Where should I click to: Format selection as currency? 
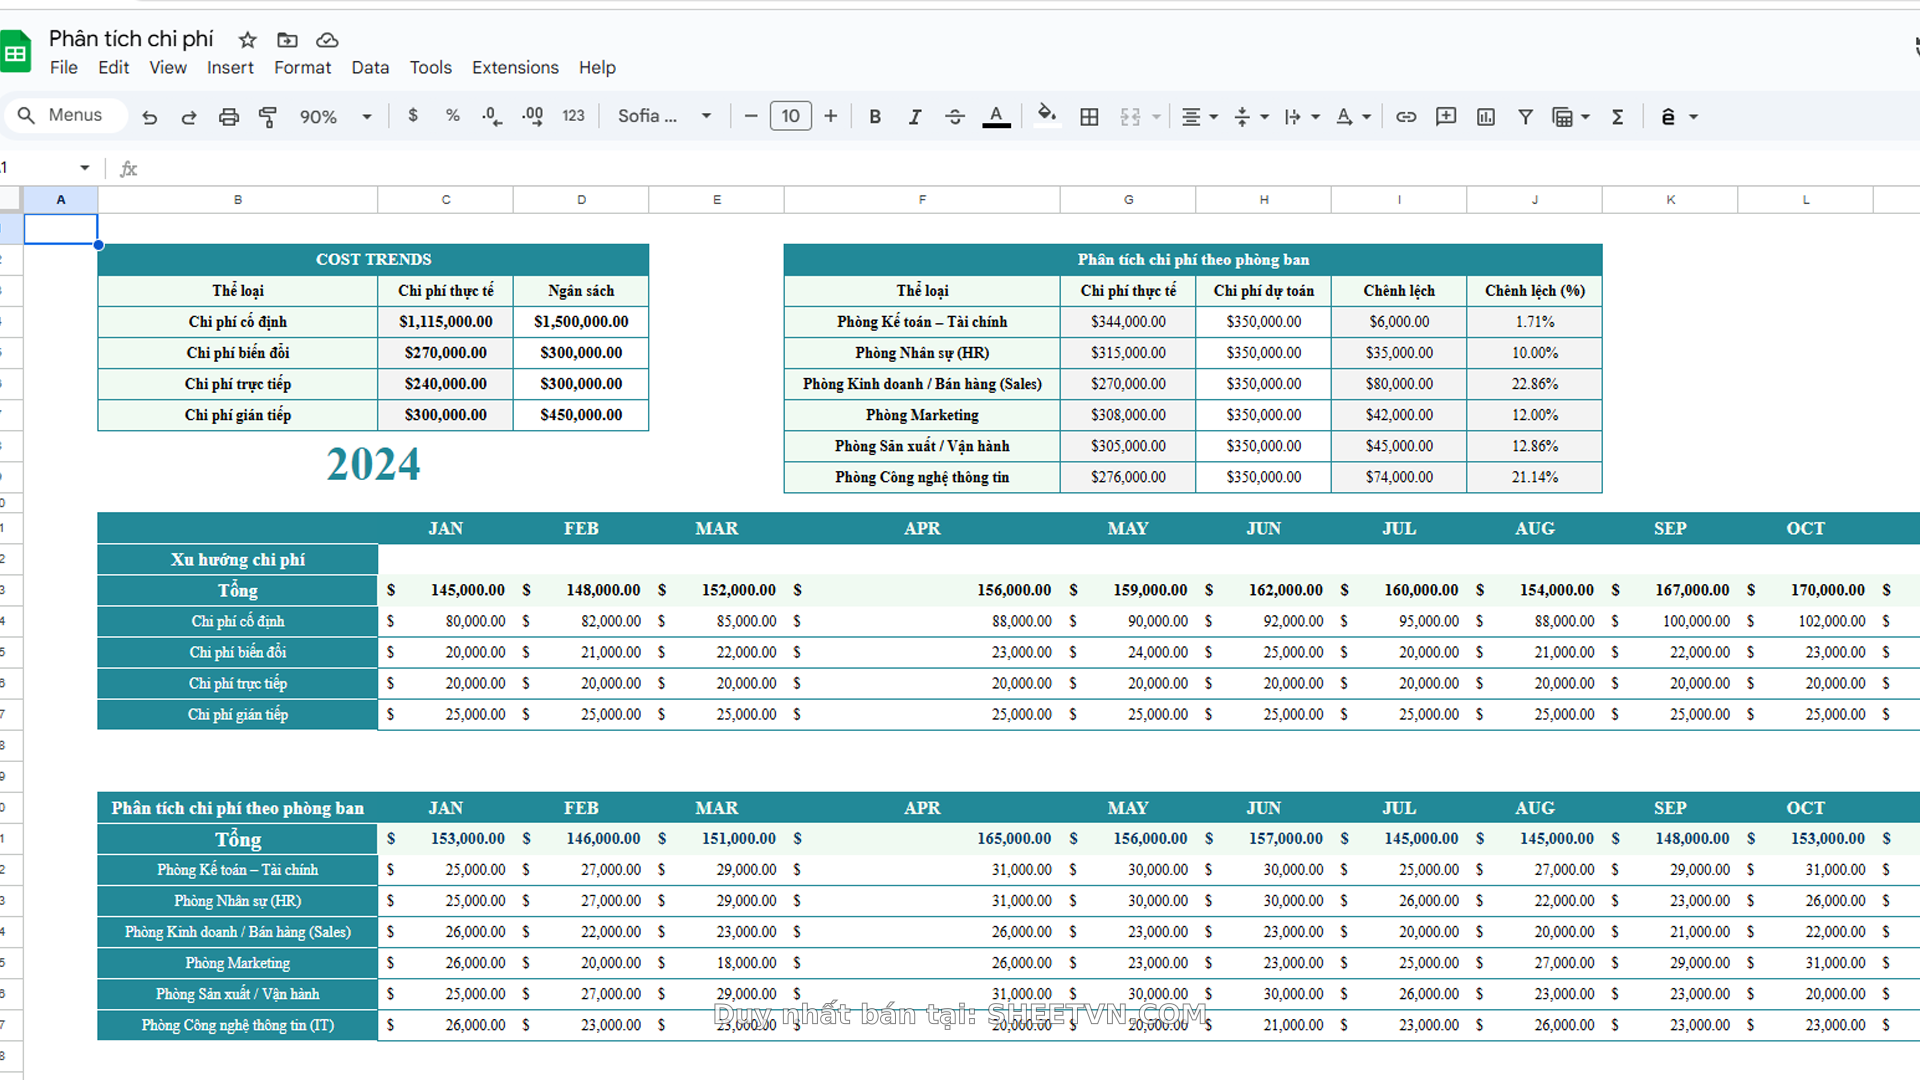pos(413,116)
